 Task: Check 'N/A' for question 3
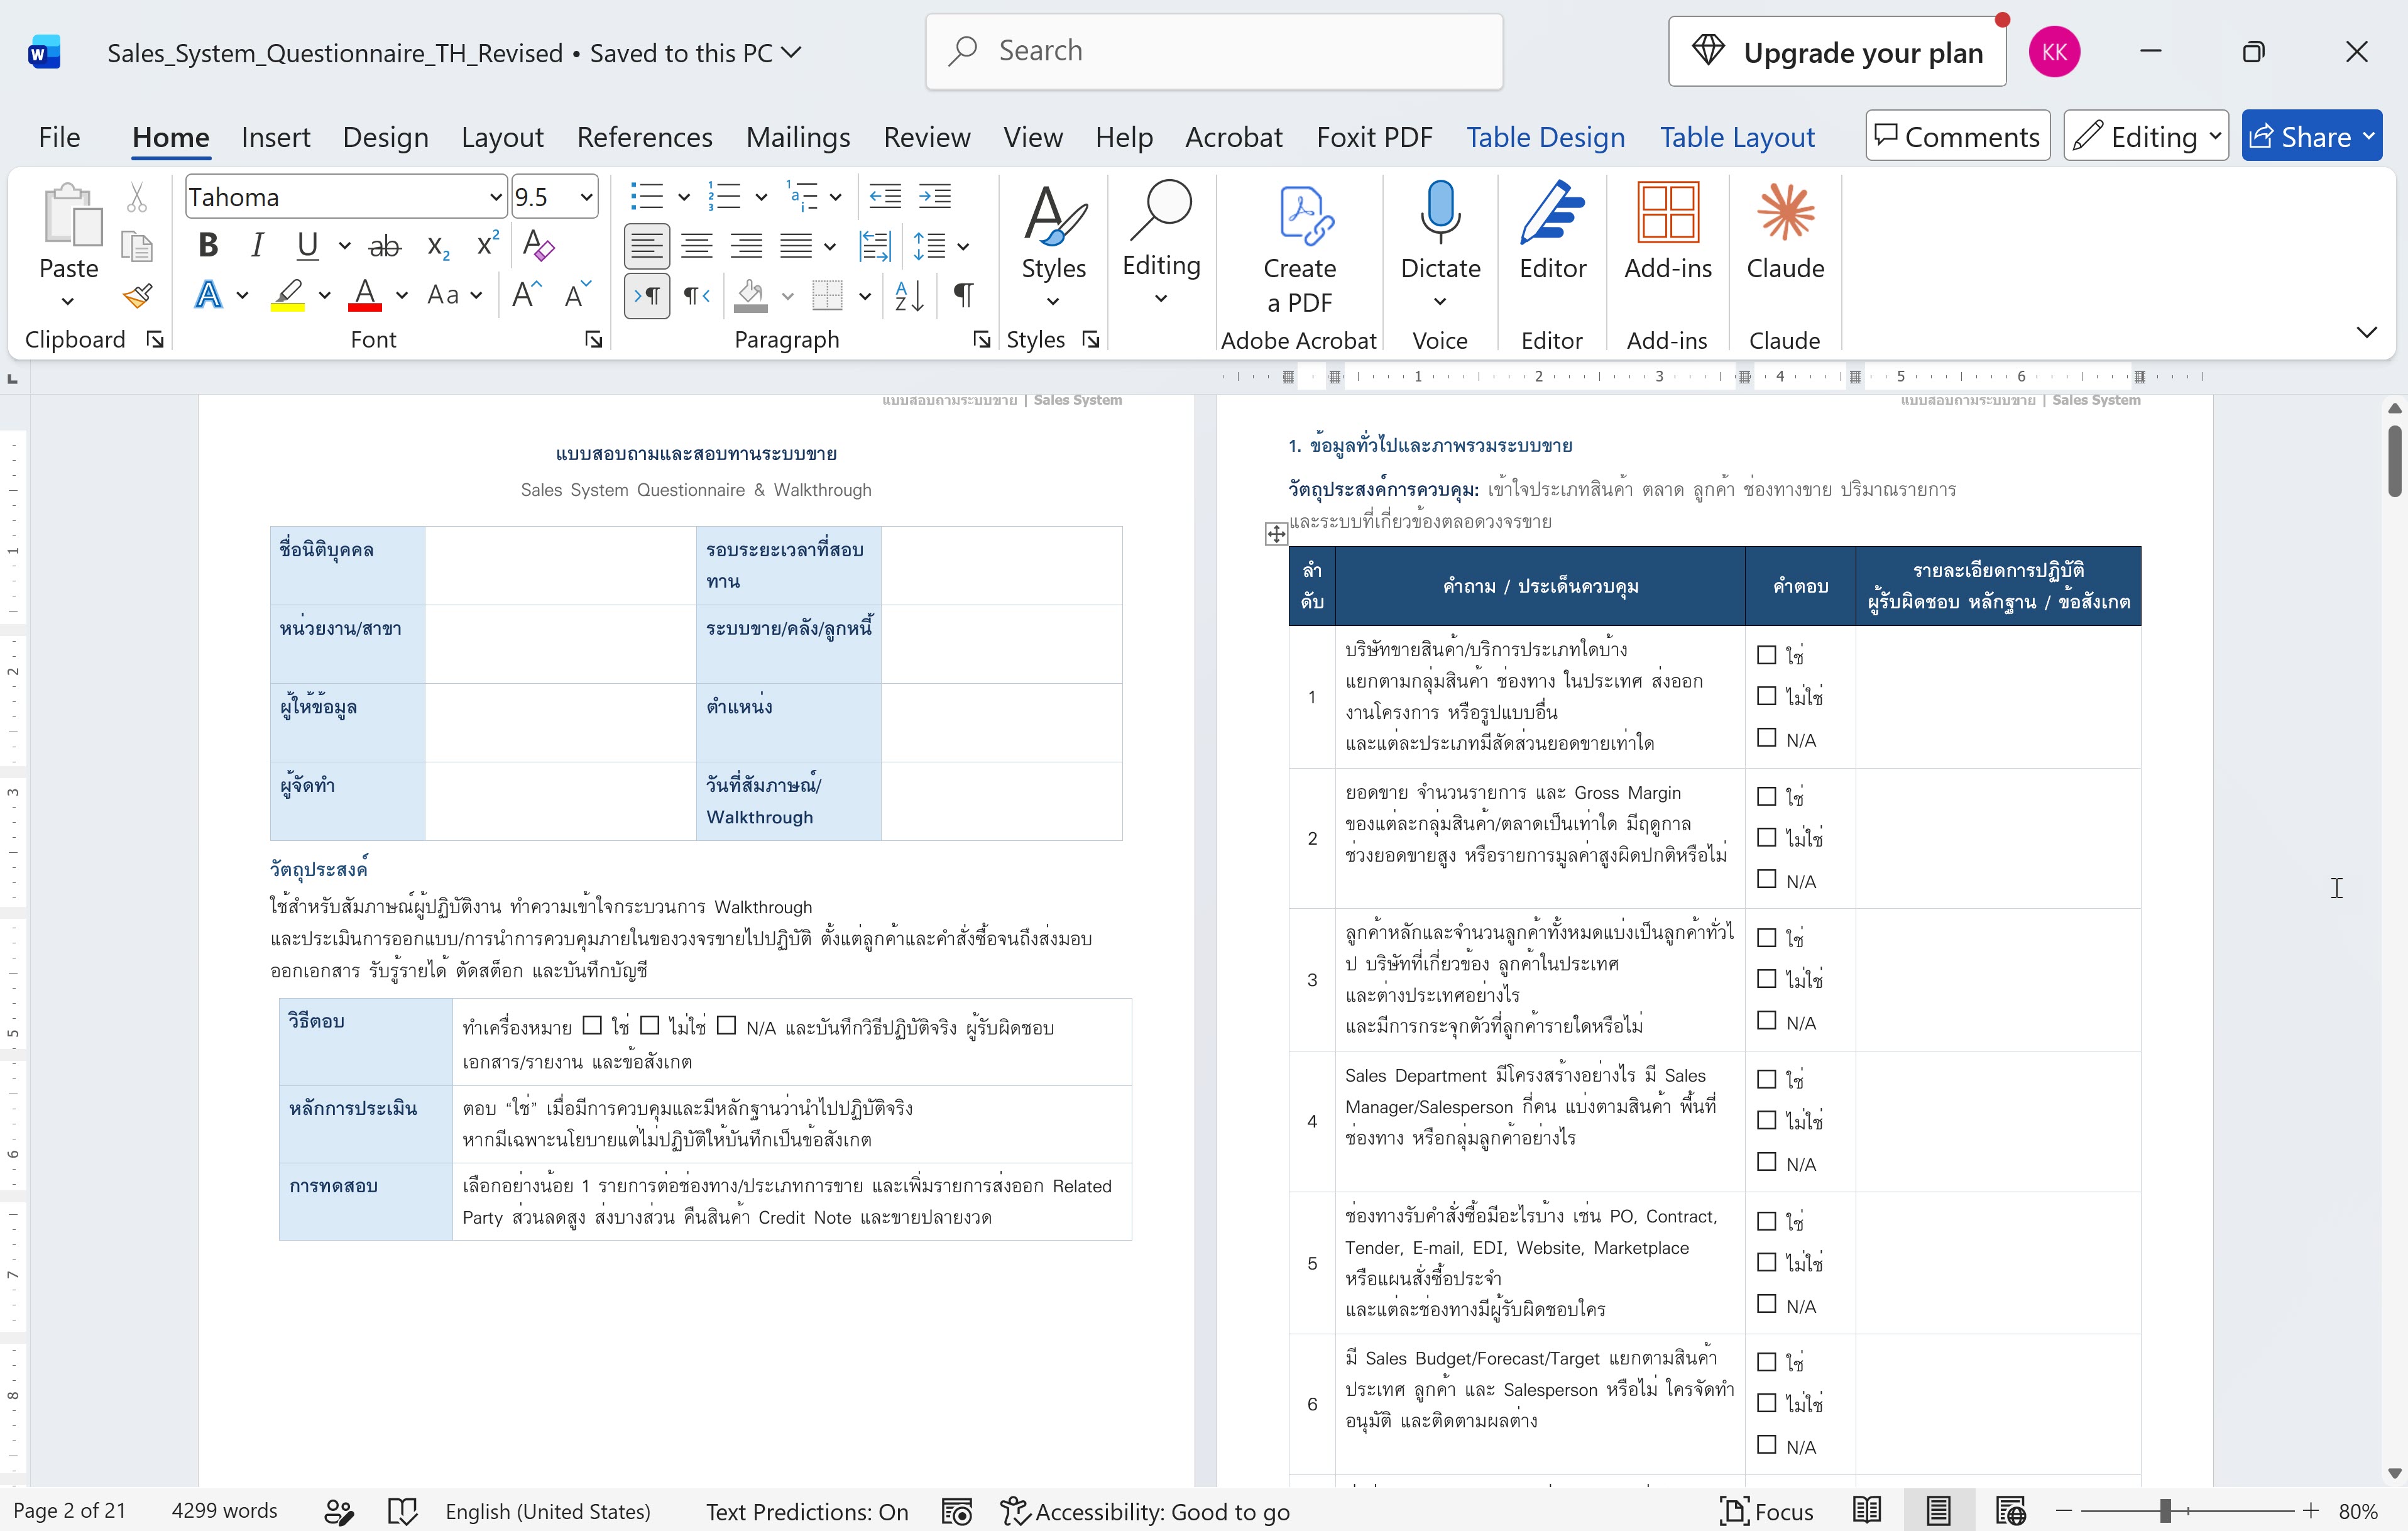point(1767,1021)
